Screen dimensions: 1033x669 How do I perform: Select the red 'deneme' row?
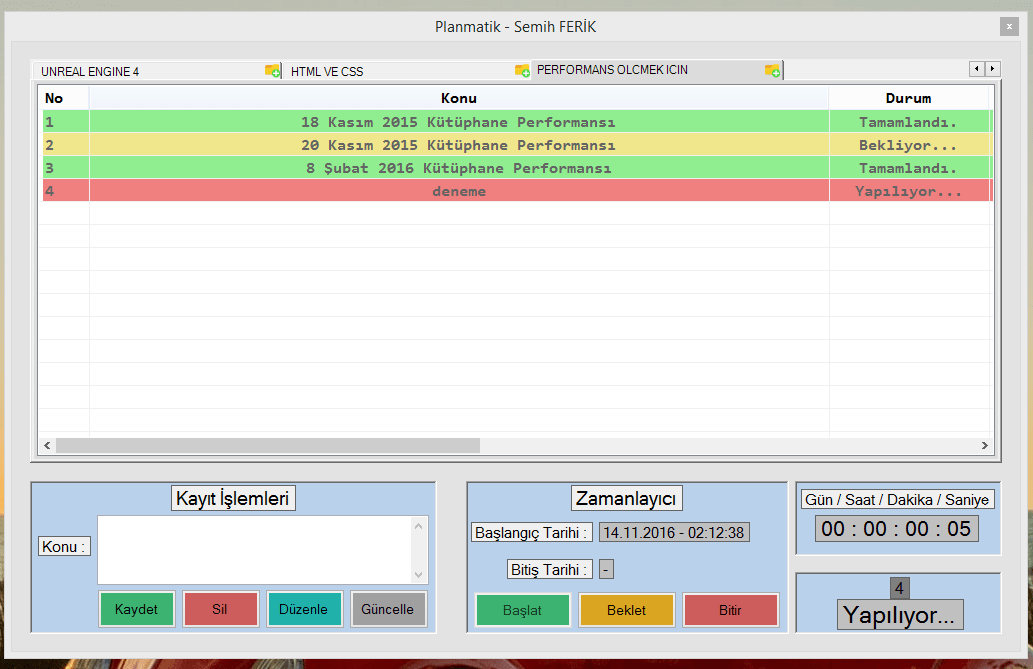click(459, 191)
